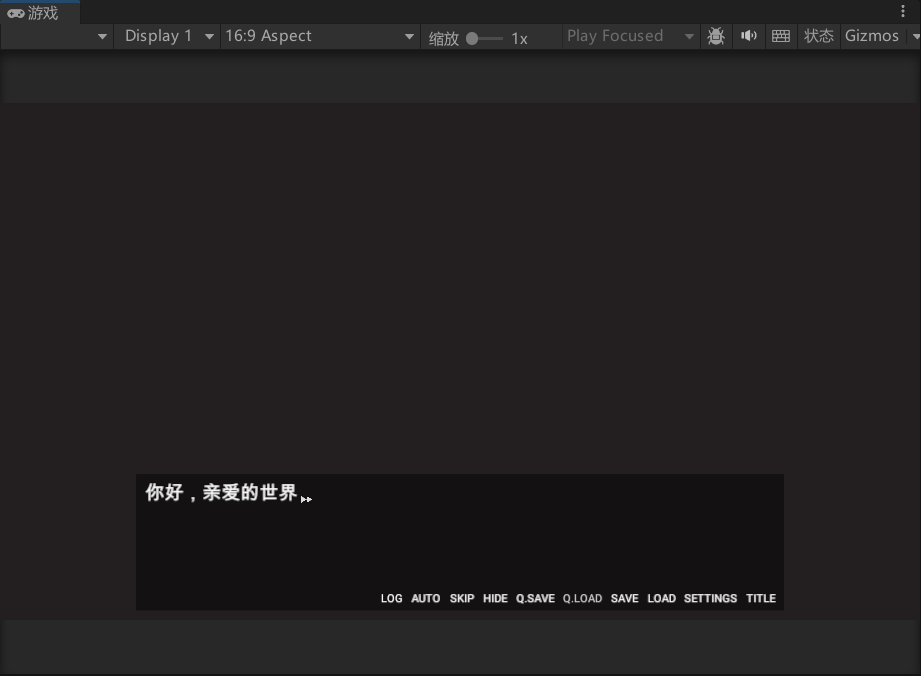
Task: Enable AUTO play mode
Action: coord(425,598)
